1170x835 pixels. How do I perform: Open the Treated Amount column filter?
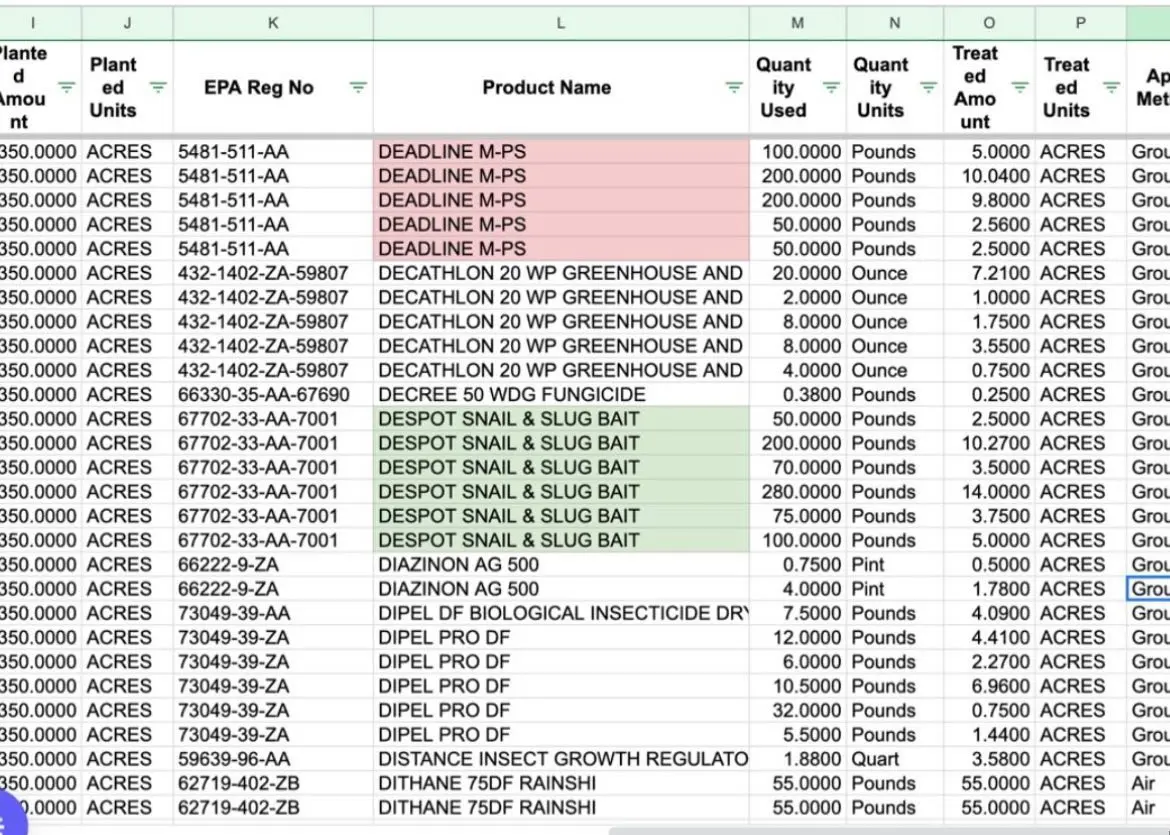pos(1020,87)
